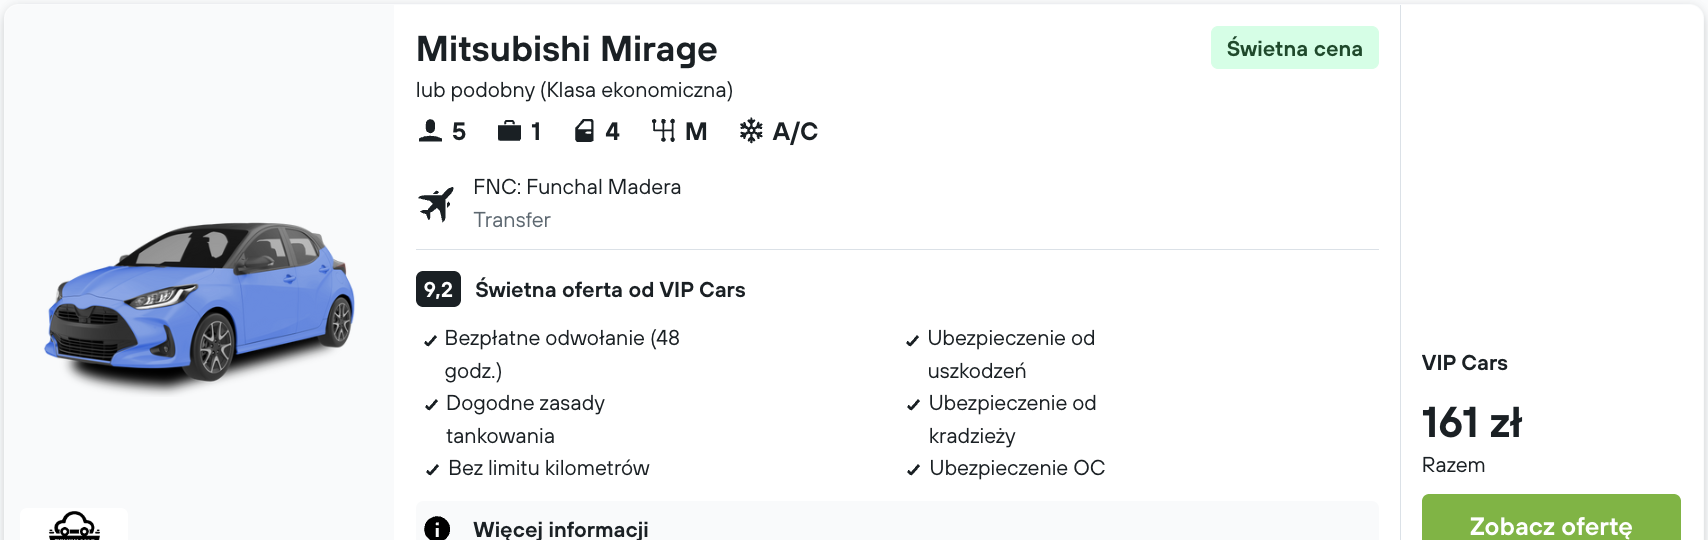Image resolution: width=1708 pixels, height=544 pixels.
Task: Click the 161 zł total price
Action: 1471,423
